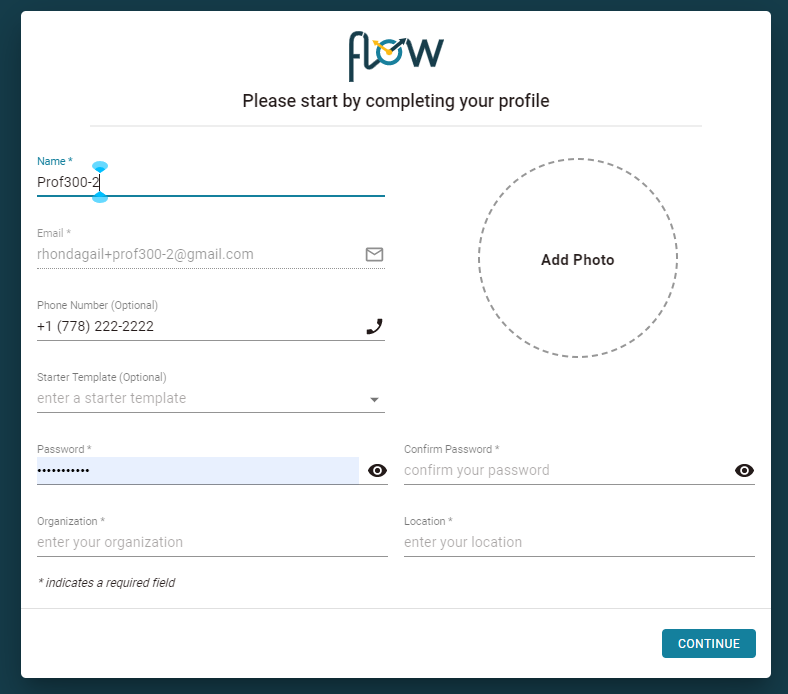Click the Name field label

pyautogui.click(x=54, y=161)
